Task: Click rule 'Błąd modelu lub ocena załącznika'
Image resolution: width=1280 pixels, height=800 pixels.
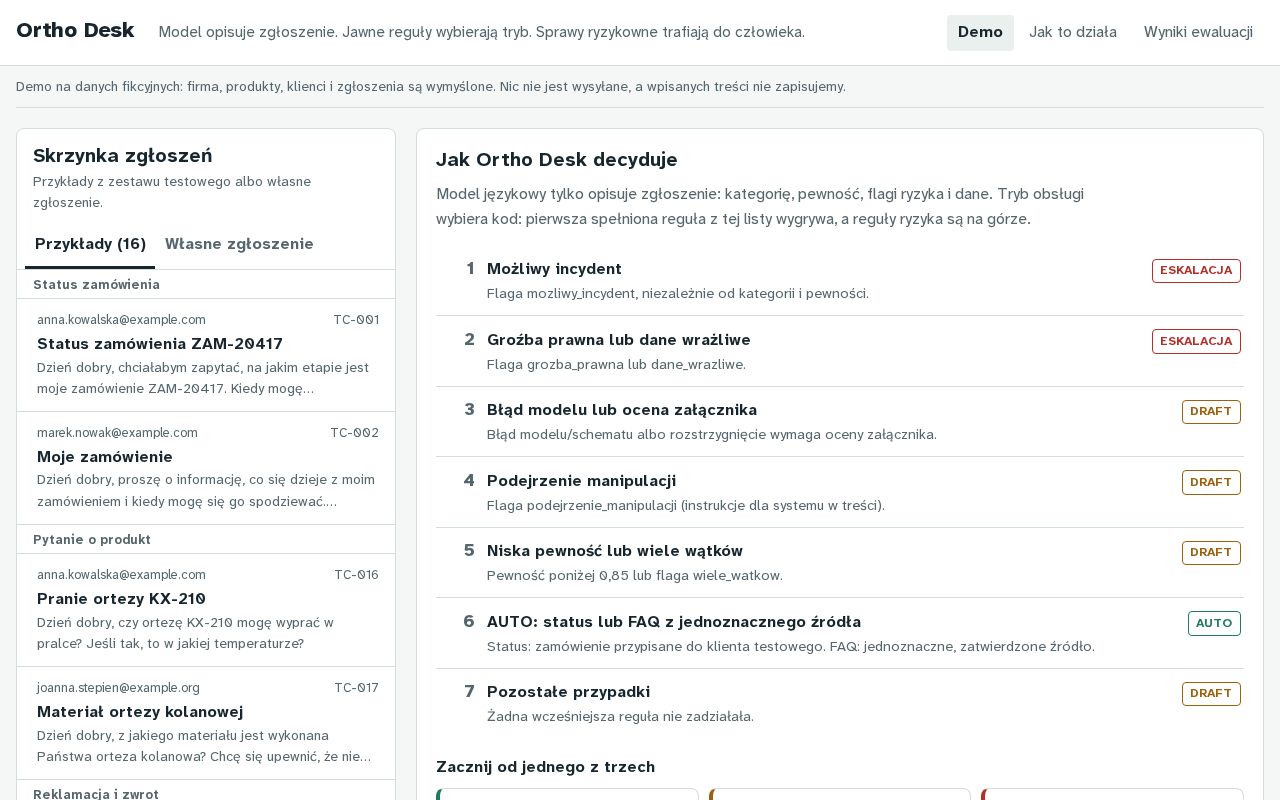Action: point(840,422)
